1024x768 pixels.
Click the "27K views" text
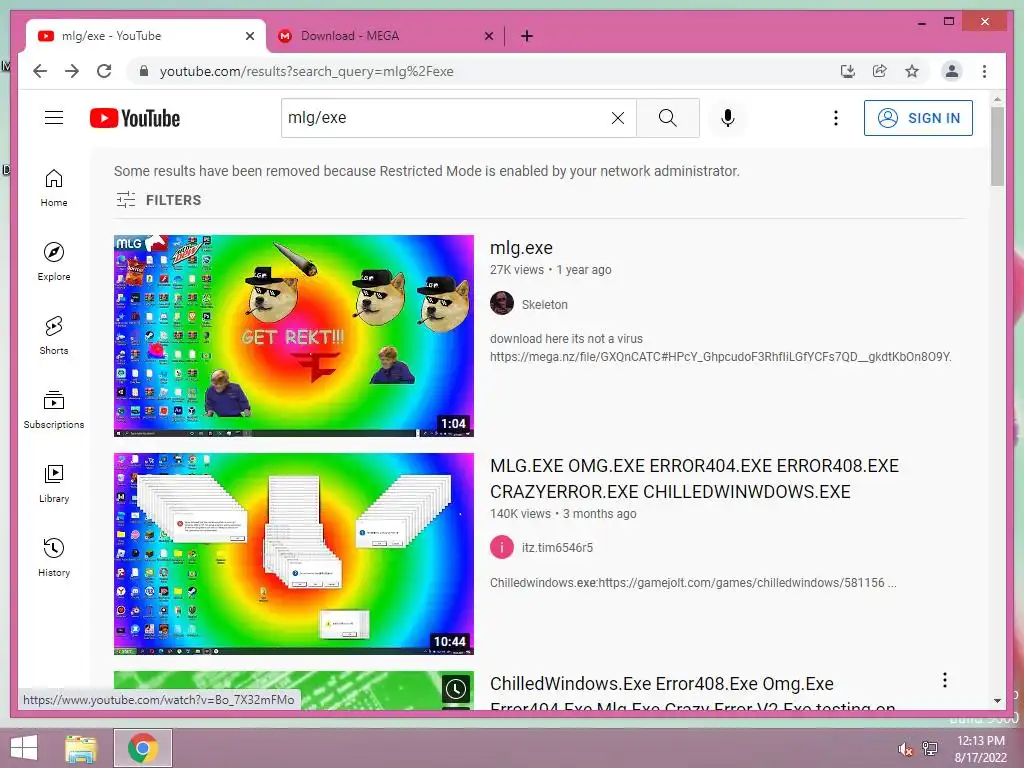tap(517, 269)
